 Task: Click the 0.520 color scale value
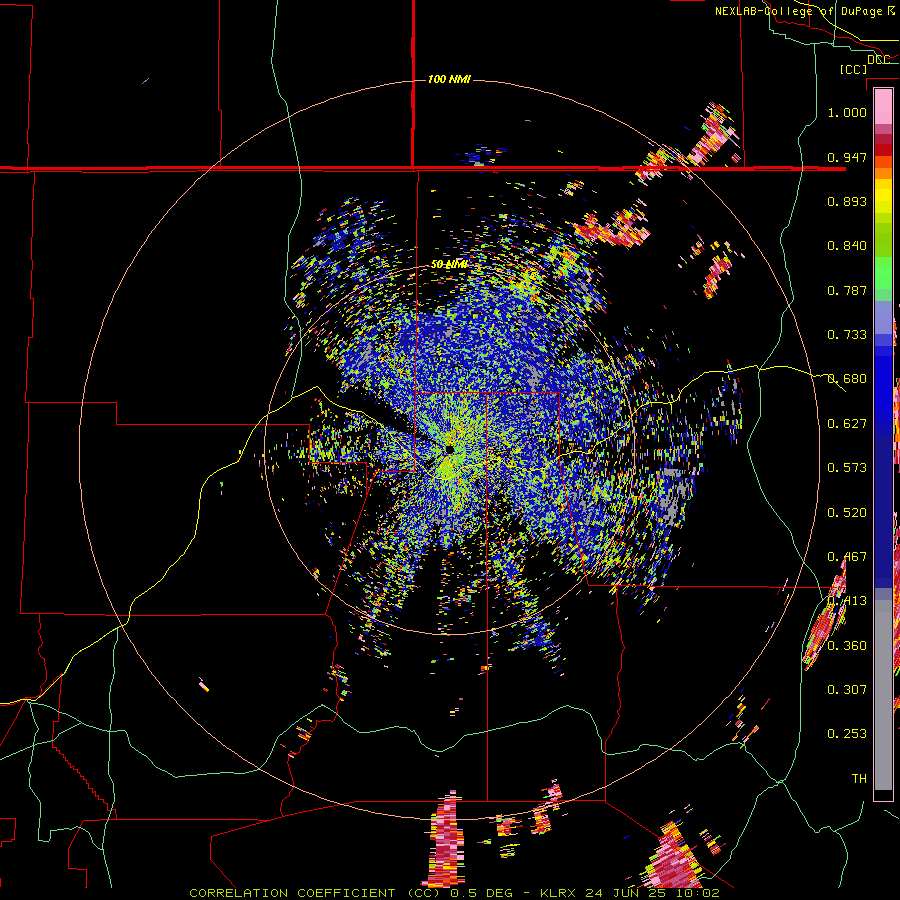coord(847,513)
